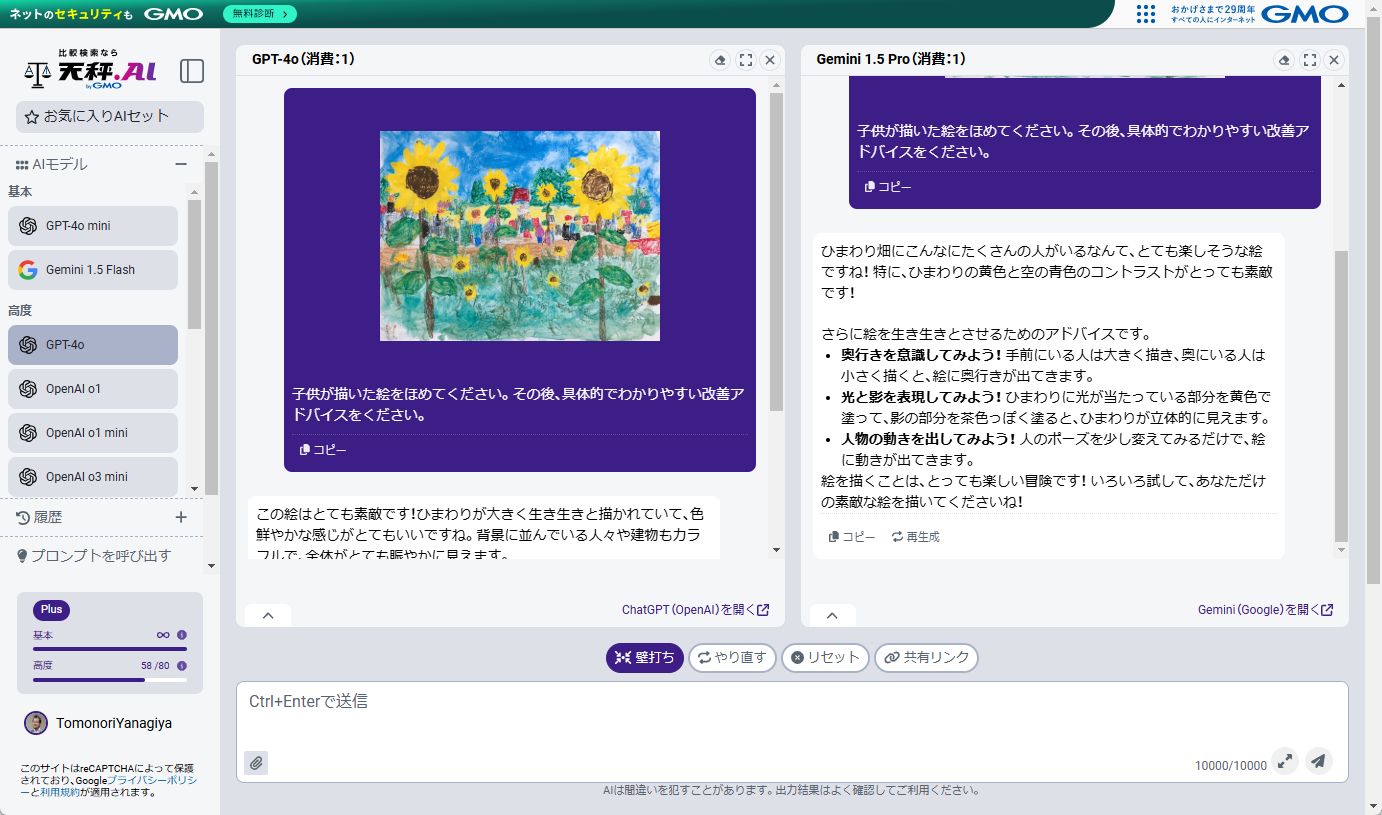Expand the 履歴 section with the plus icon
Viewport: 1382px width, 815px height.
tap(180, 517)
